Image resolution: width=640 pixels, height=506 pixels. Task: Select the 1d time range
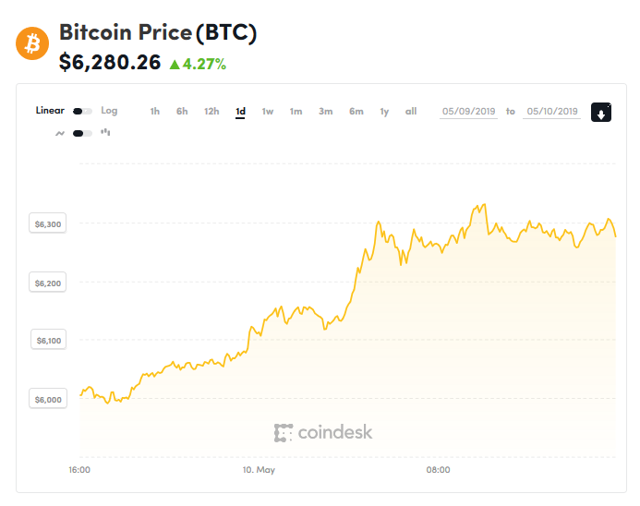(x=240, y=111)
